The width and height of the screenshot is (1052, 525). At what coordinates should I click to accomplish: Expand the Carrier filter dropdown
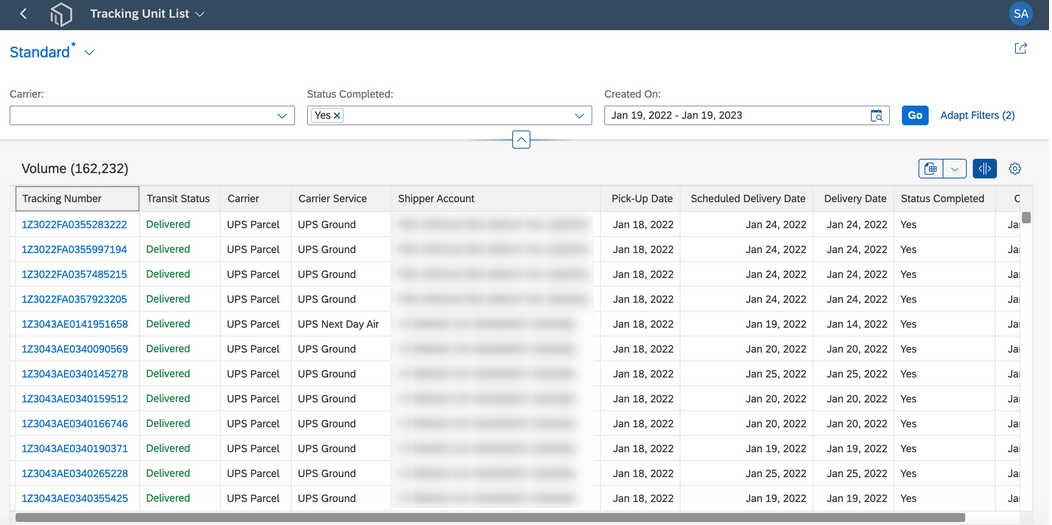click(282, 116)
